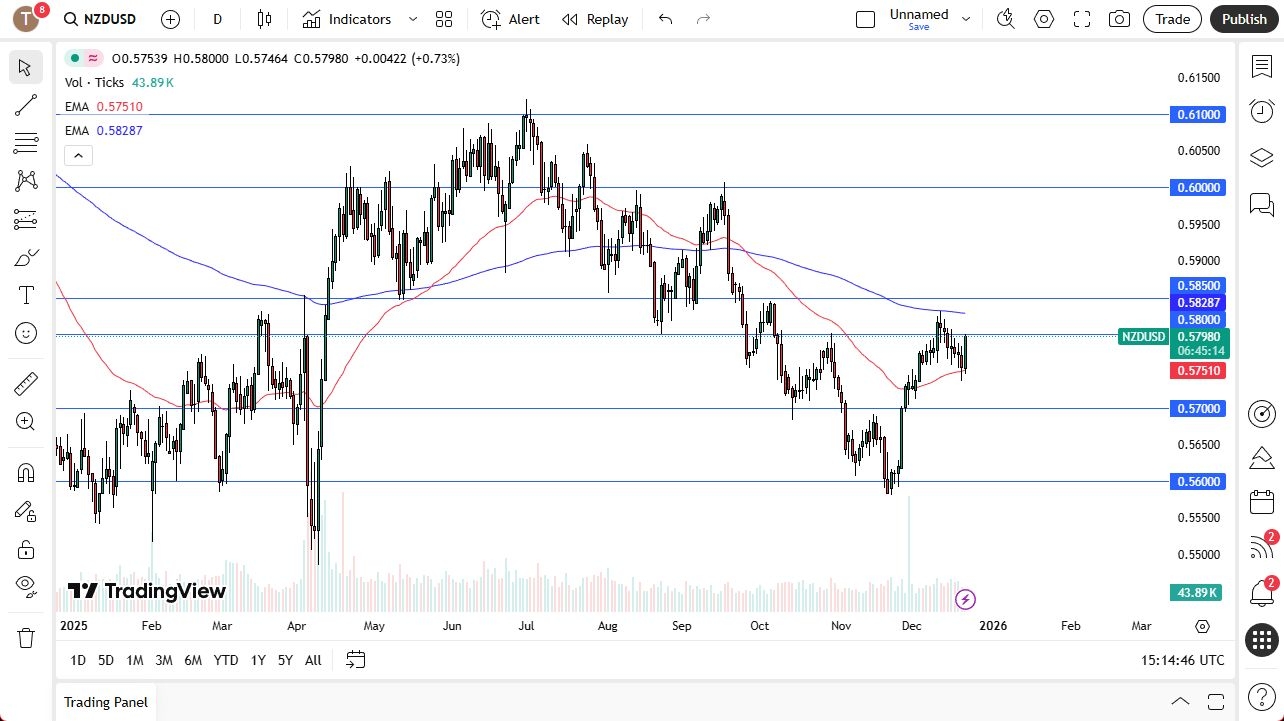Collapse the indicator legend arrow
The image size is (1284, 721).
click(78, 155)
